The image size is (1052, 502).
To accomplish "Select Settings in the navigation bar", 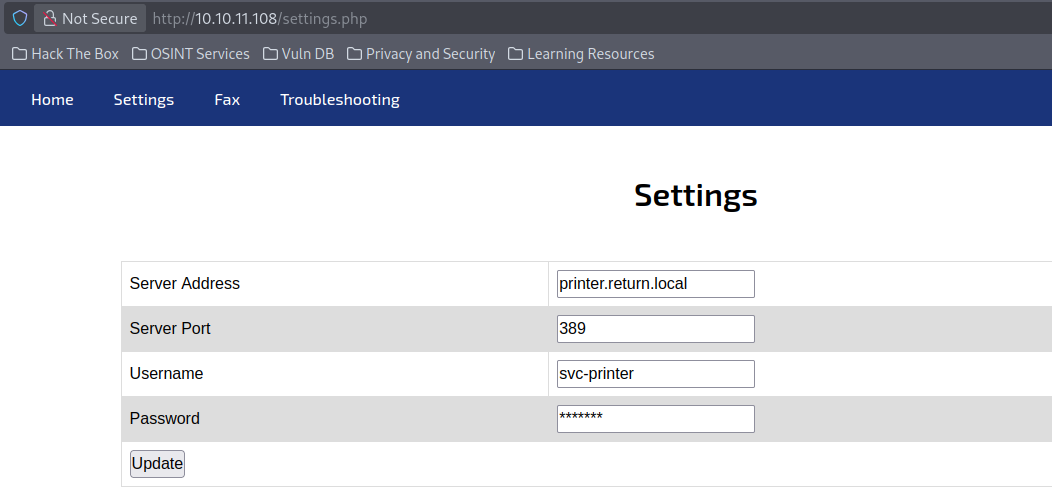I will pos(143,99).
